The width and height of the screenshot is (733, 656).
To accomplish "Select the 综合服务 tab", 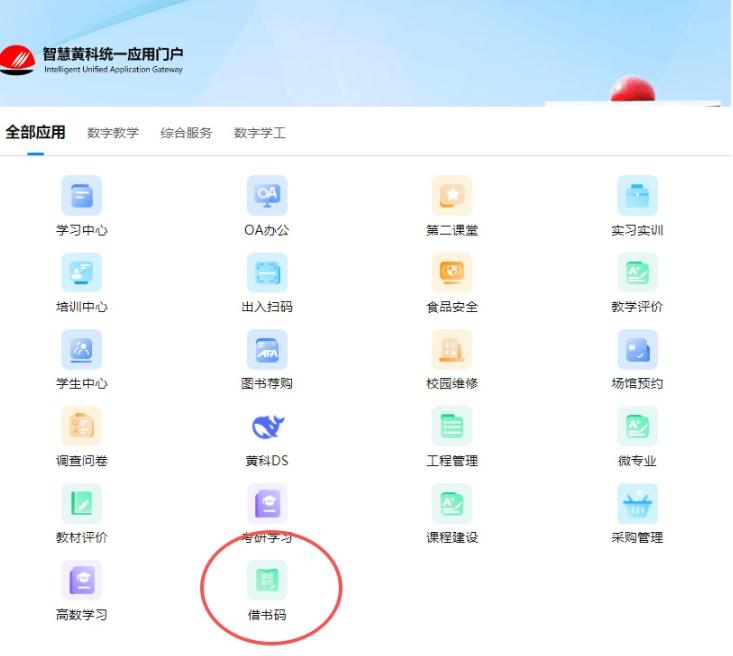I will [186, 134].
